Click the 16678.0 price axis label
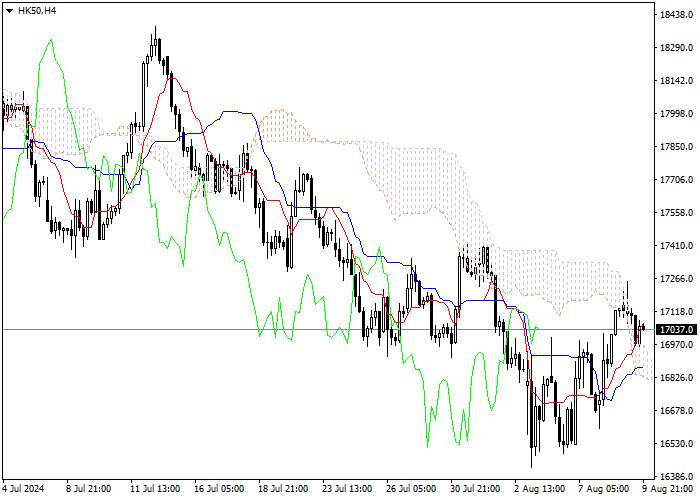This screenshot has width=700, height=500. 676,411
